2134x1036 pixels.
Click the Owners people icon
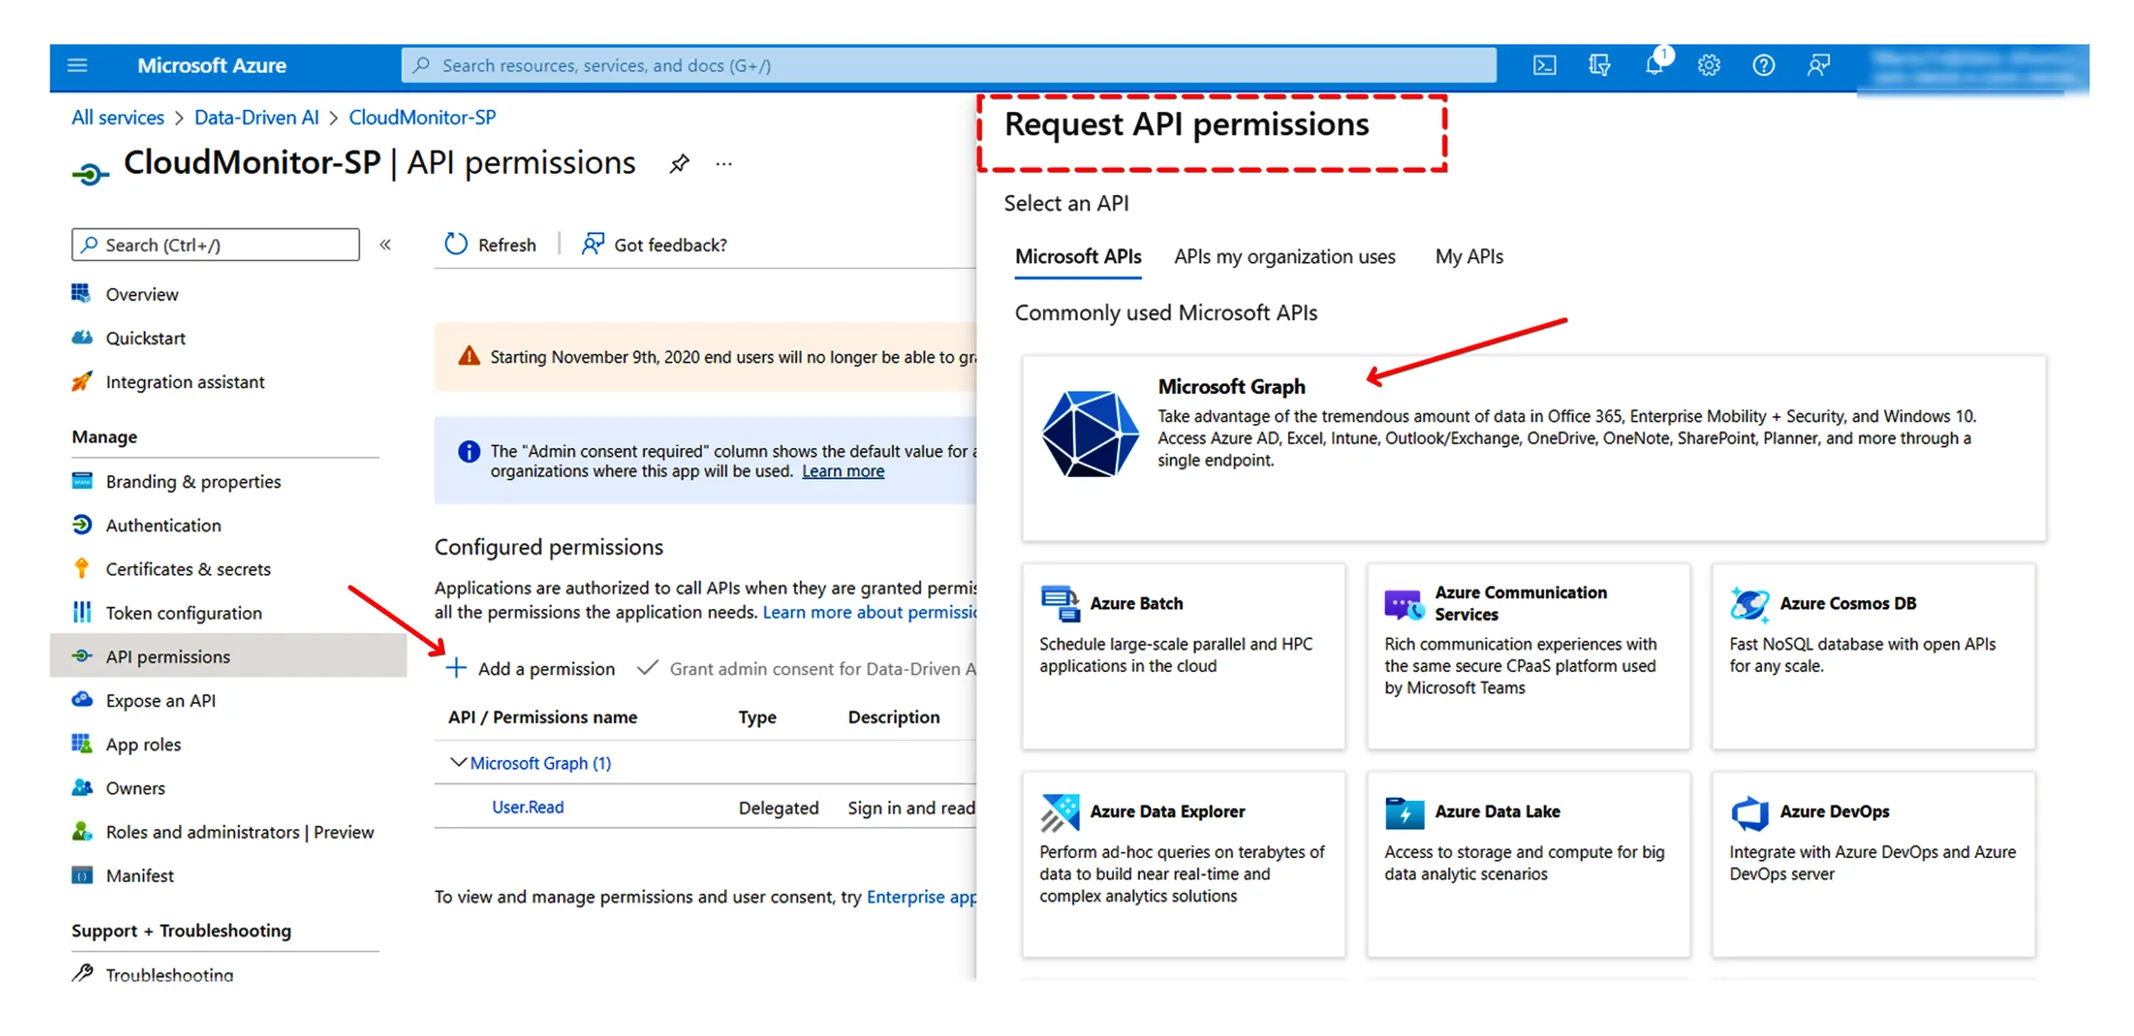82,787
